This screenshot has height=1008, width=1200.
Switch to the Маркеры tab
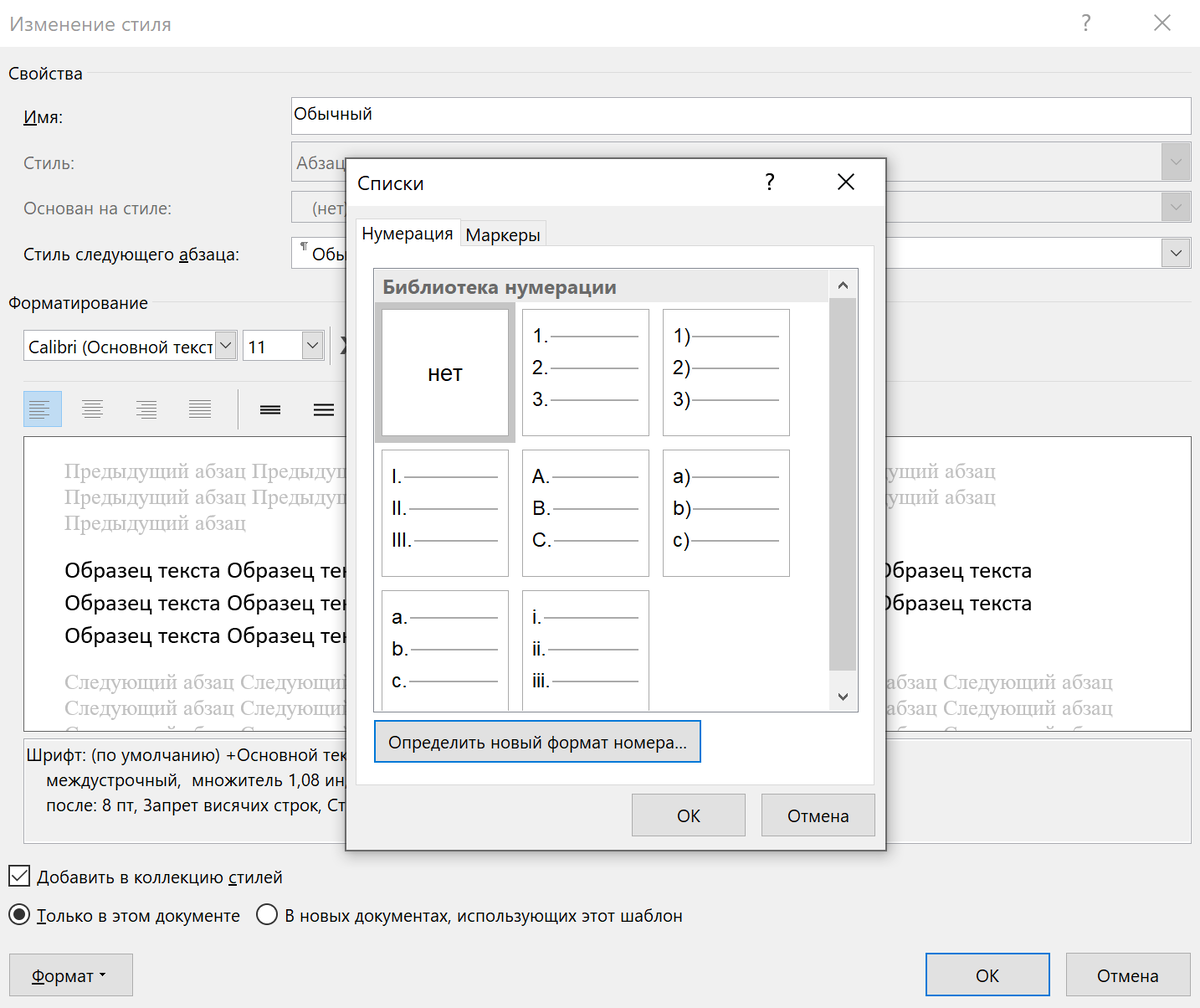click(503, 232)
